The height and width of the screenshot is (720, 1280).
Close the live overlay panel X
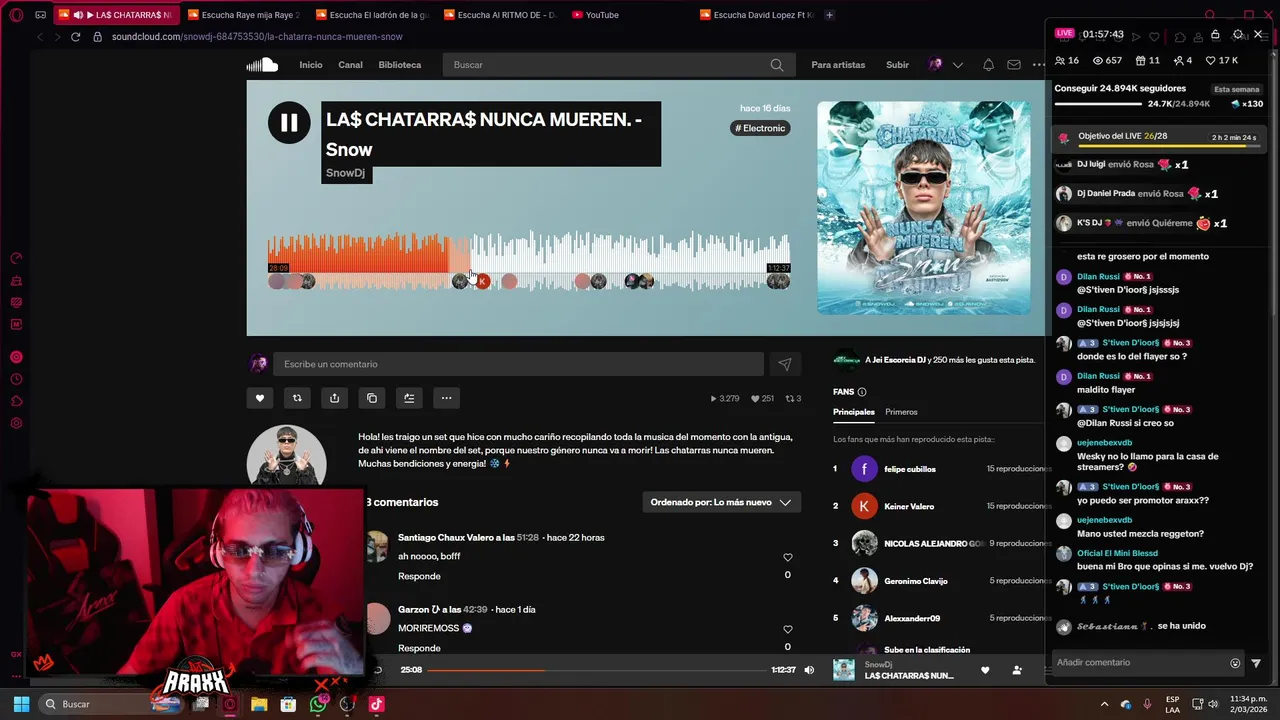point(1258,34)
